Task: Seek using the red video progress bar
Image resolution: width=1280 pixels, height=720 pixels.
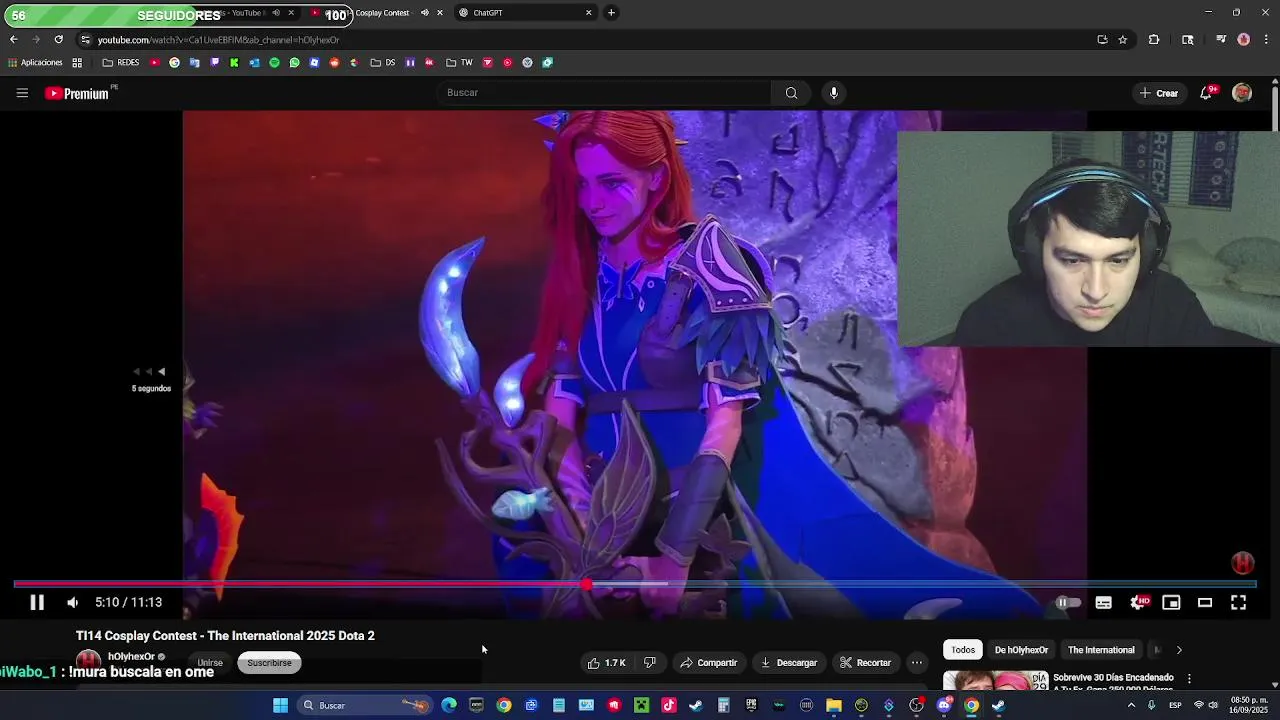Action: (x=635, y=584)
